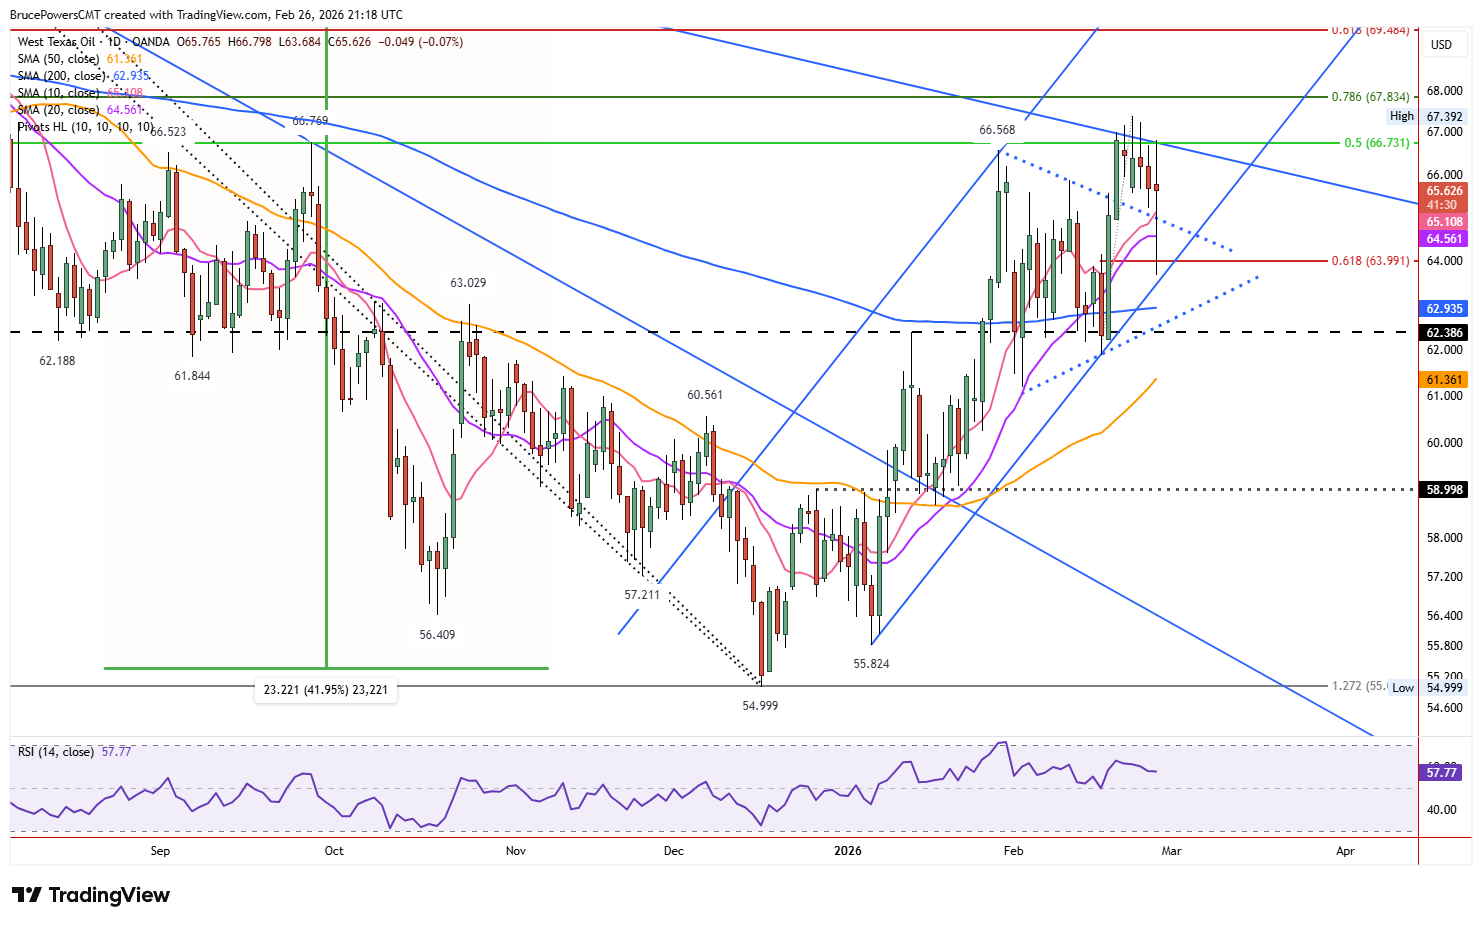Click the 66.568 pivot high label
This screenshot has height=925, width=1482.
tap(997, 130)
